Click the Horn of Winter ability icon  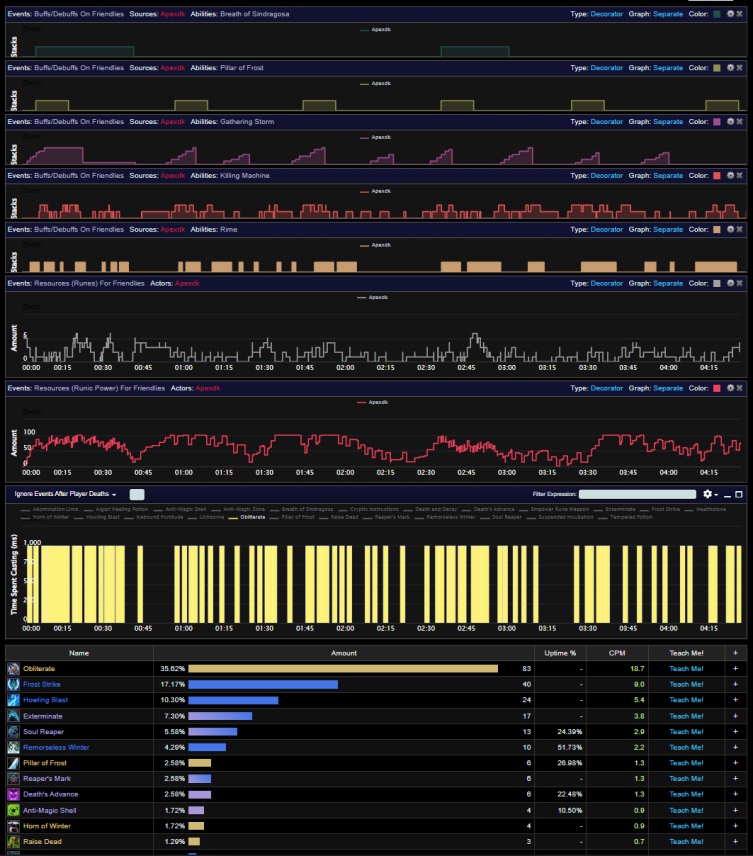pos(14,826)
